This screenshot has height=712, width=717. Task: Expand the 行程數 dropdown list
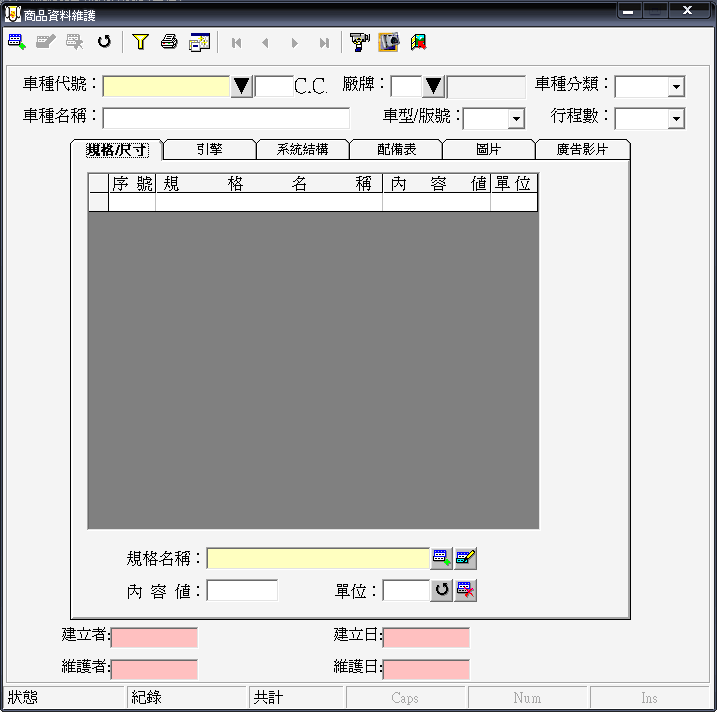676,119
